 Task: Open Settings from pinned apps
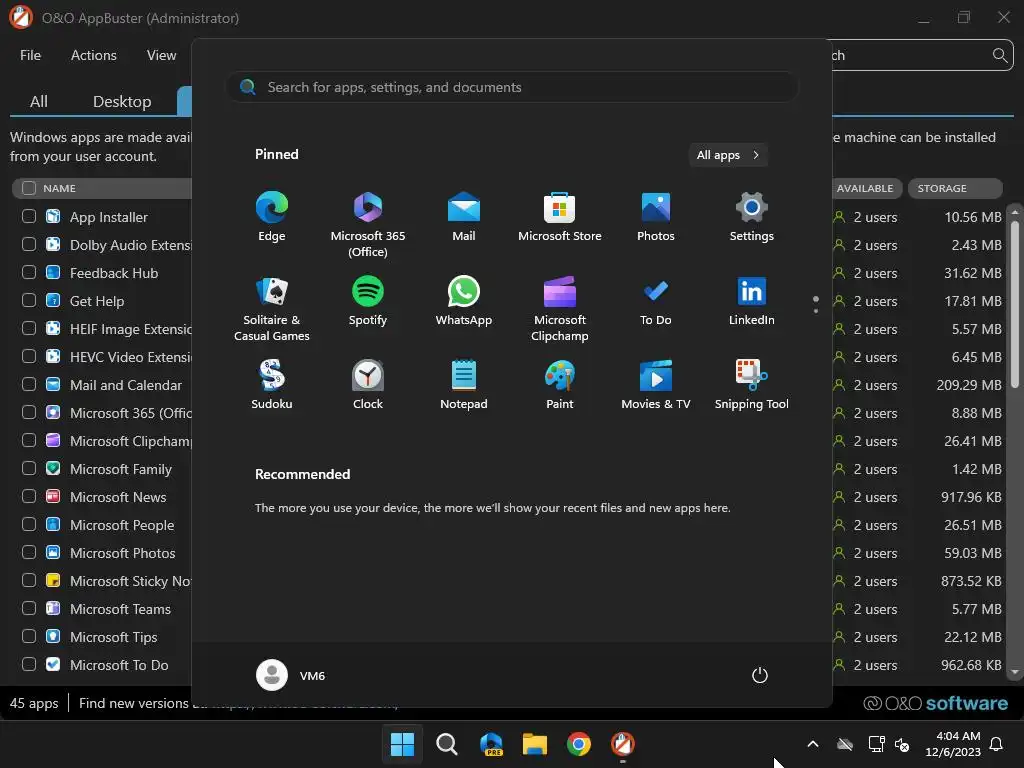click(x=752, y=217)
